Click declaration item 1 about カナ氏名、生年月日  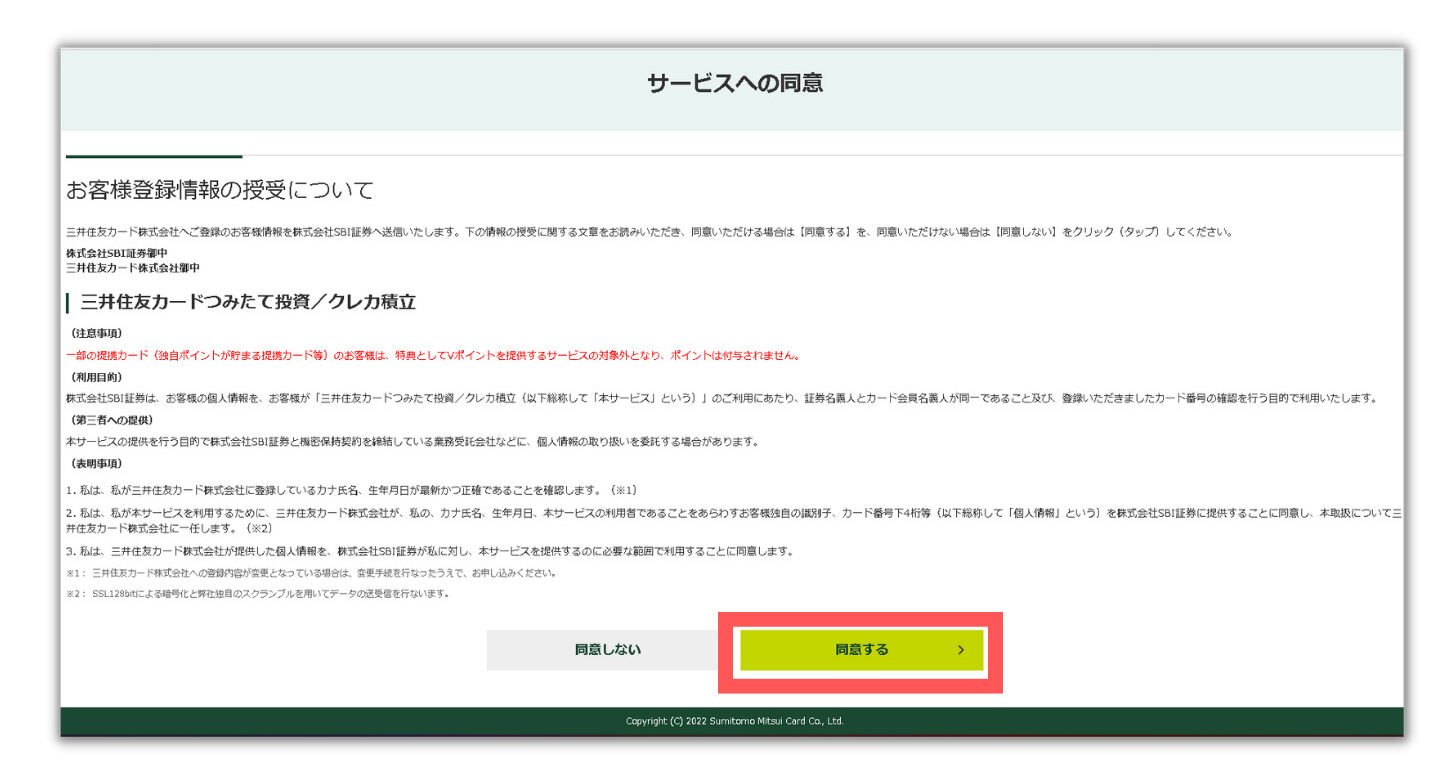[352, 490]
